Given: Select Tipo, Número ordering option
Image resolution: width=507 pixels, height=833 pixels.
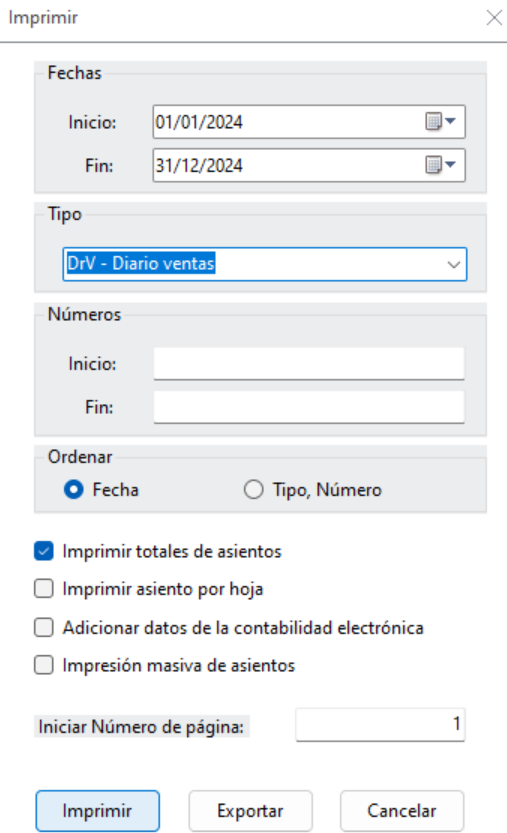Looking at the screenshot, I should pyautogui.click(x=254, y=489).
